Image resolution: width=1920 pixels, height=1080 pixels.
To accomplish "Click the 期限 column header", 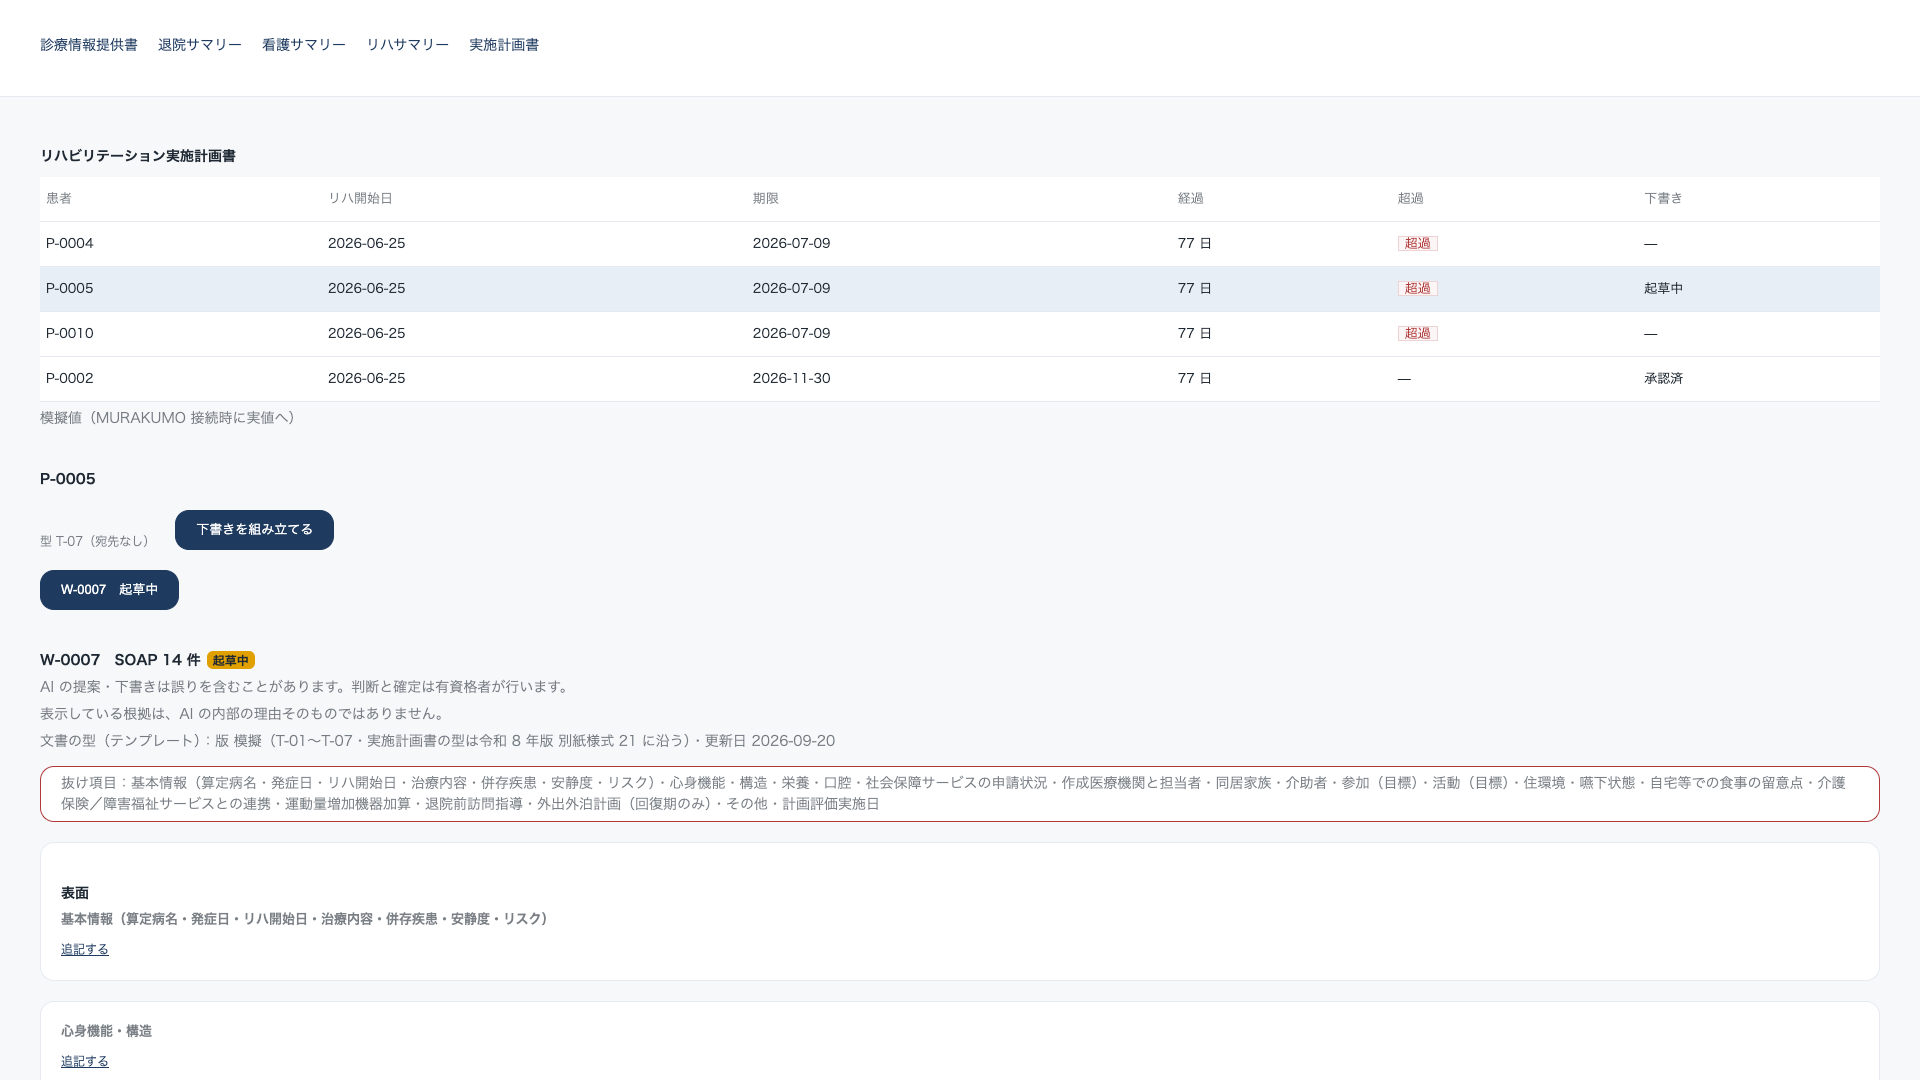I will coord(765,199).
